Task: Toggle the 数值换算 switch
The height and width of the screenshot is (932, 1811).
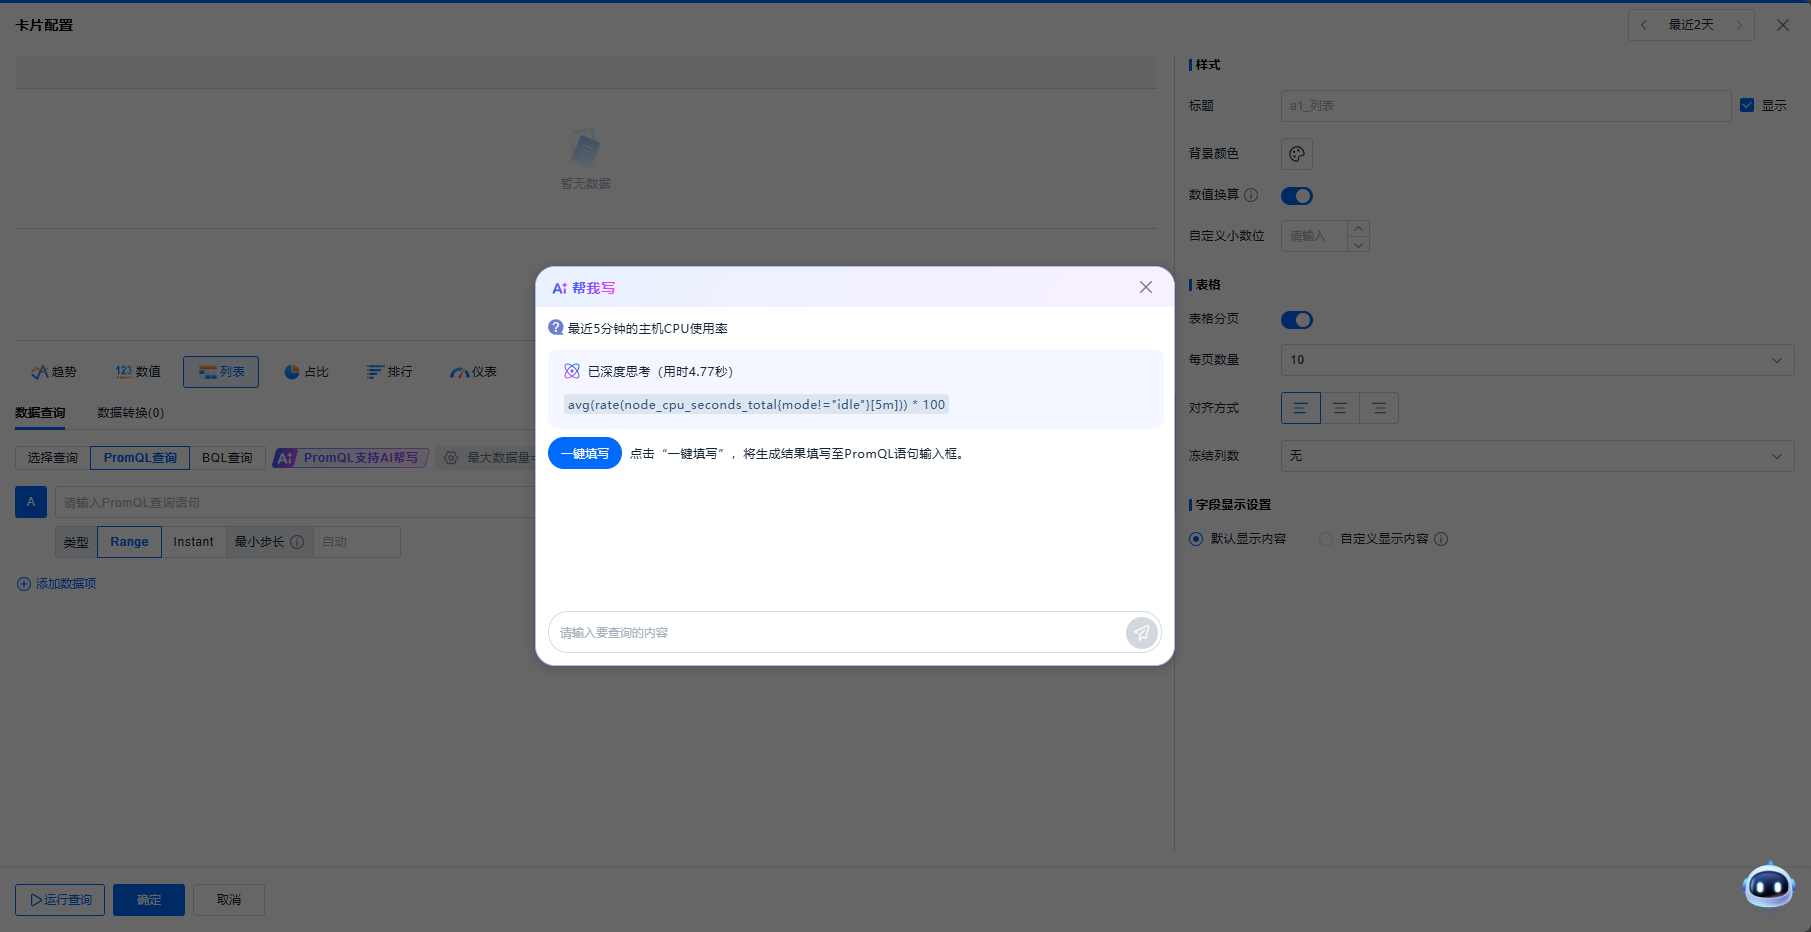Action: tap(1297, 196)
